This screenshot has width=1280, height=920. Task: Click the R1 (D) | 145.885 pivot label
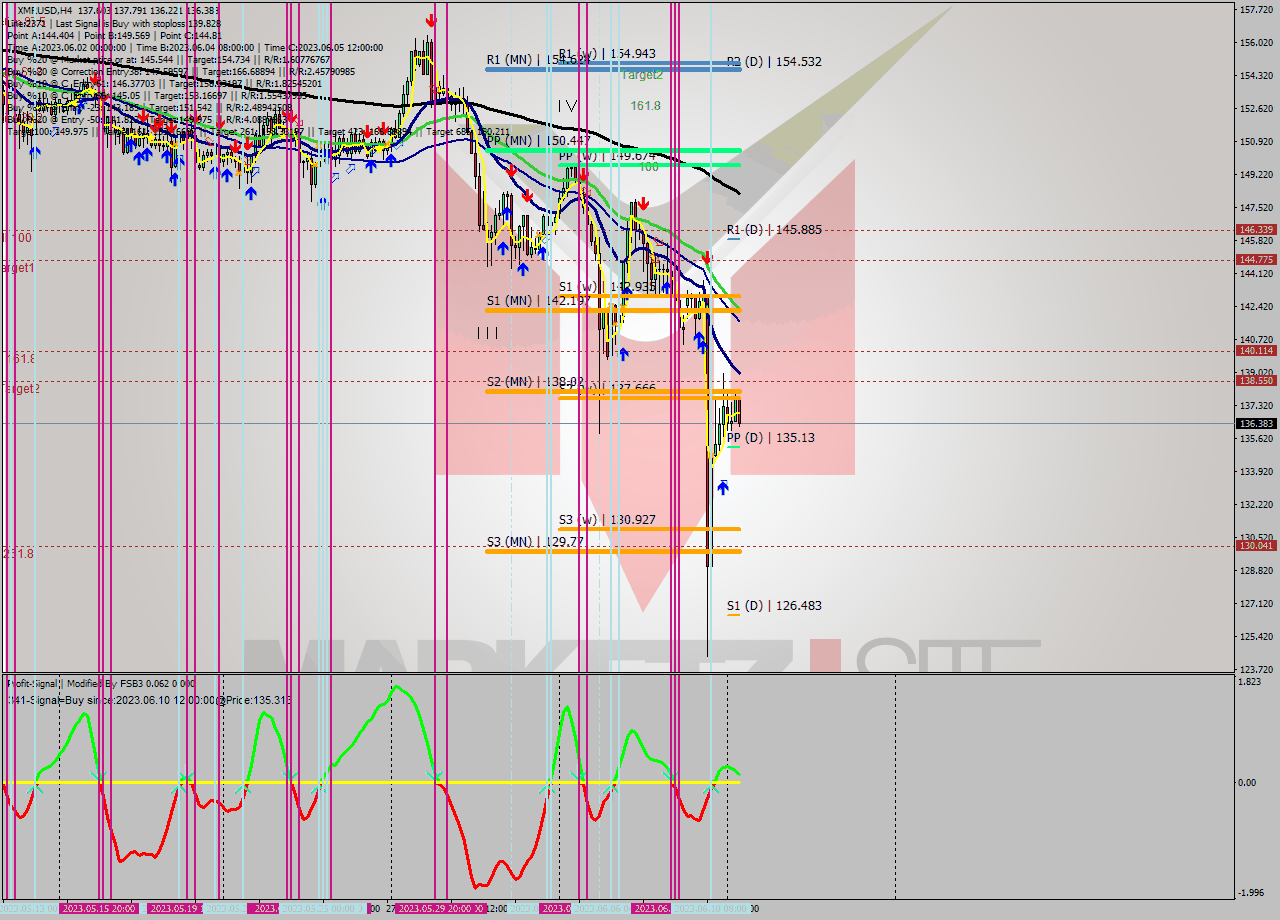(x=774, y=230)
